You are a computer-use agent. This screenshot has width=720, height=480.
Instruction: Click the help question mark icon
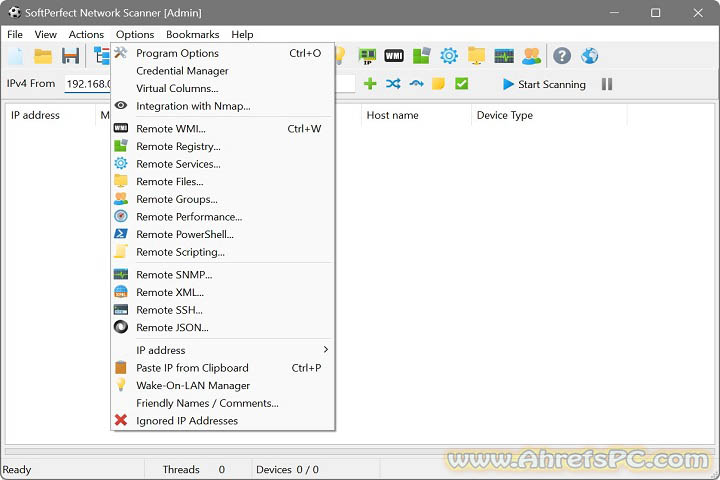click(562, 56)
